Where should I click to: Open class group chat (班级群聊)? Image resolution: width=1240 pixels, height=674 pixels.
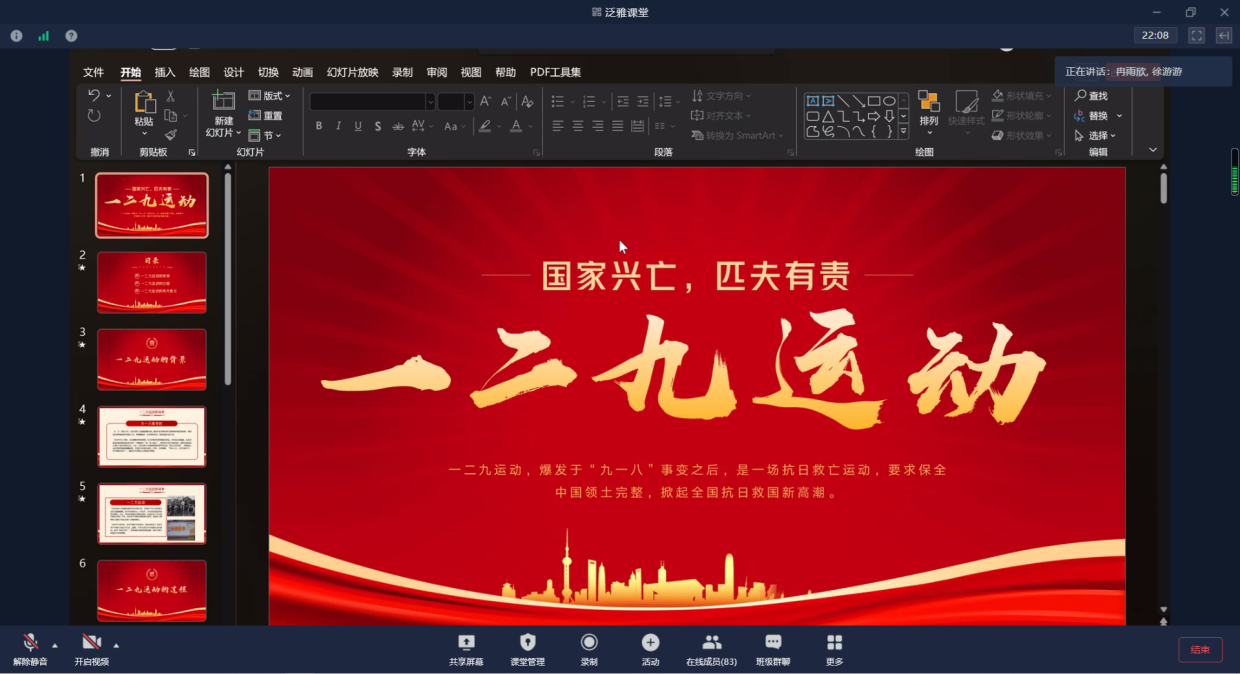click(773, 643)
